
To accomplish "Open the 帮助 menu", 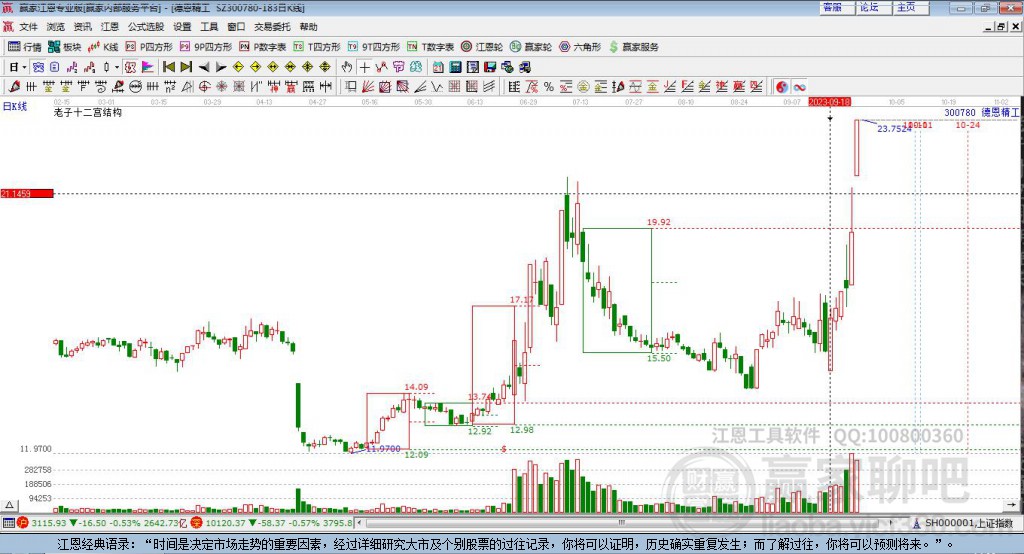I will (x=308, y=27).
